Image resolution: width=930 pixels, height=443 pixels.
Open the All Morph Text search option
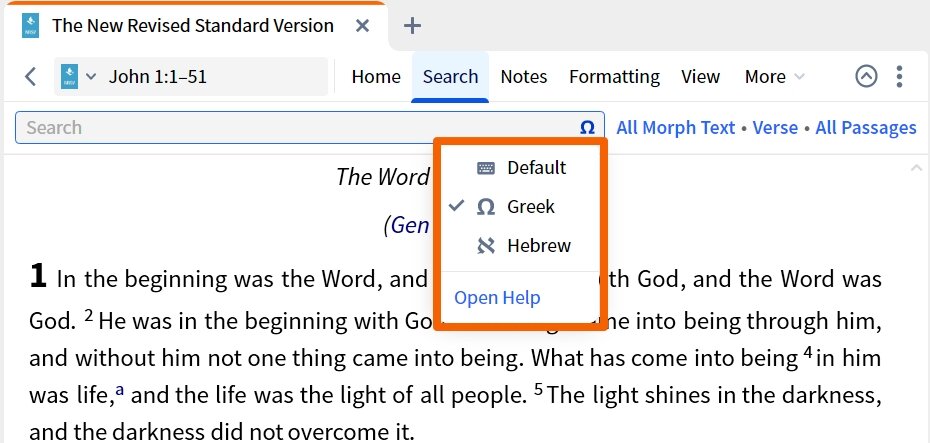[x=676, y=128]
